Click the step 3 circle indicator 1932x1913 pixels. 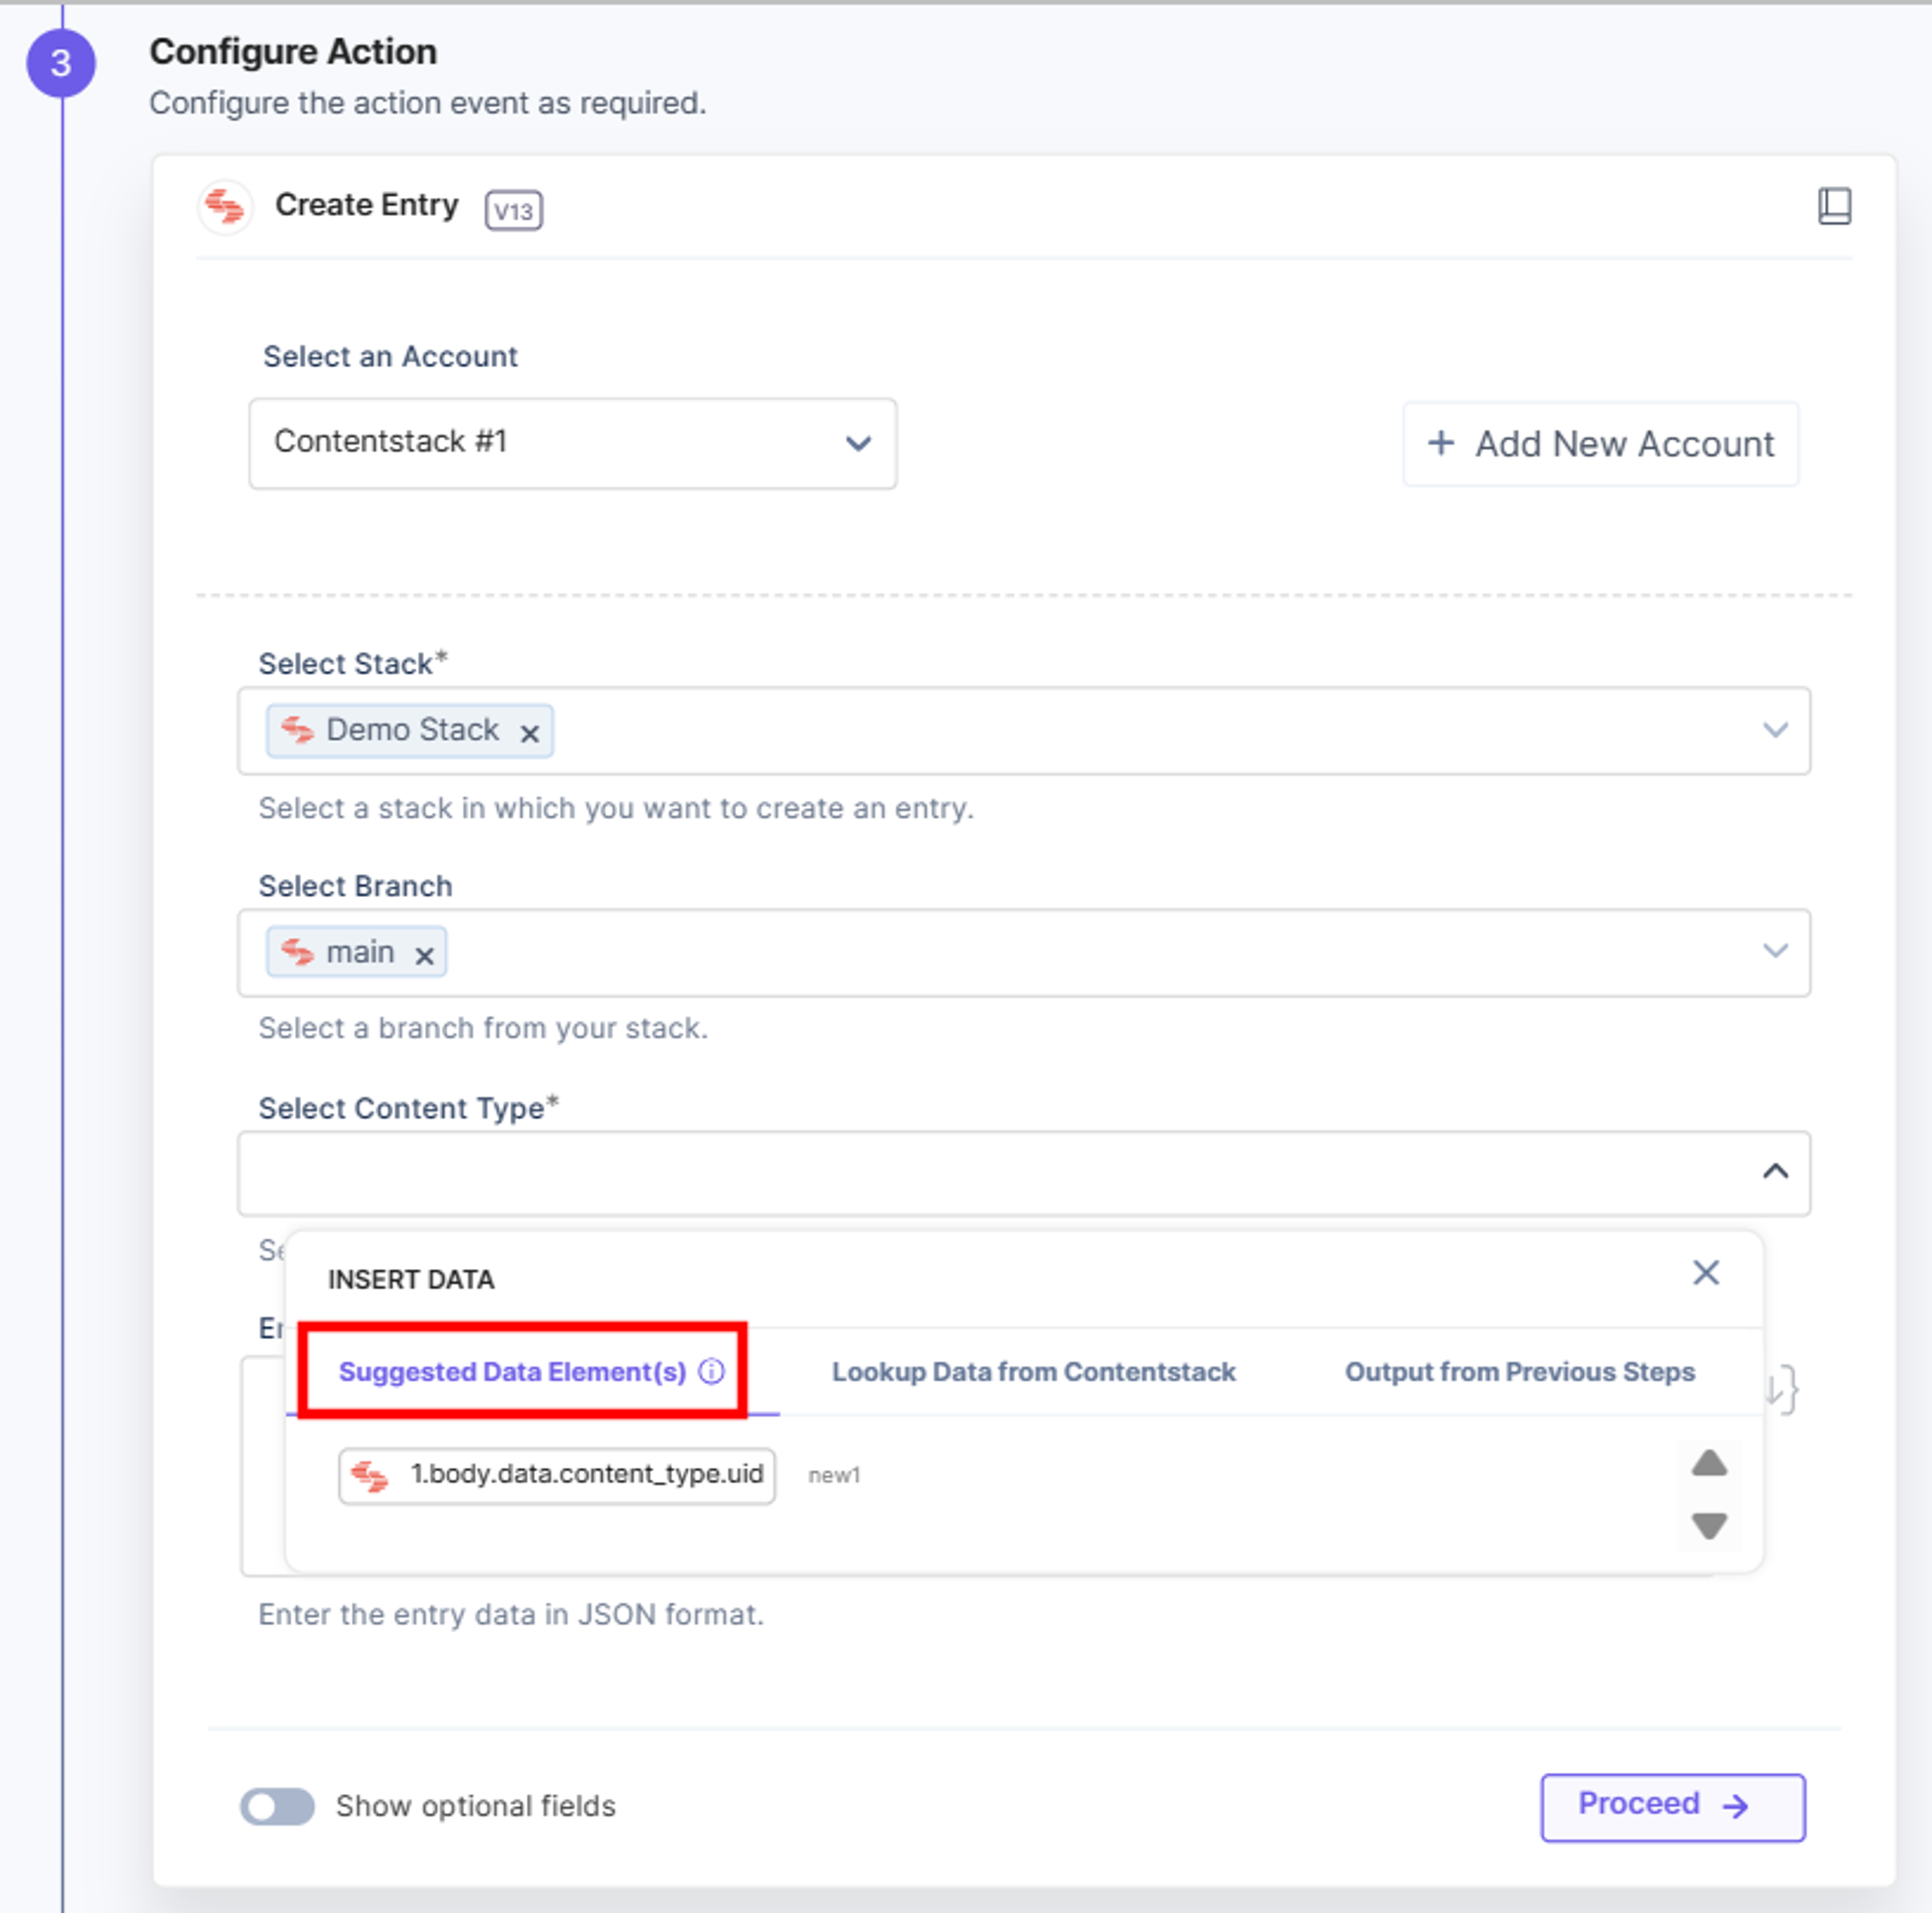click(61, 63)
